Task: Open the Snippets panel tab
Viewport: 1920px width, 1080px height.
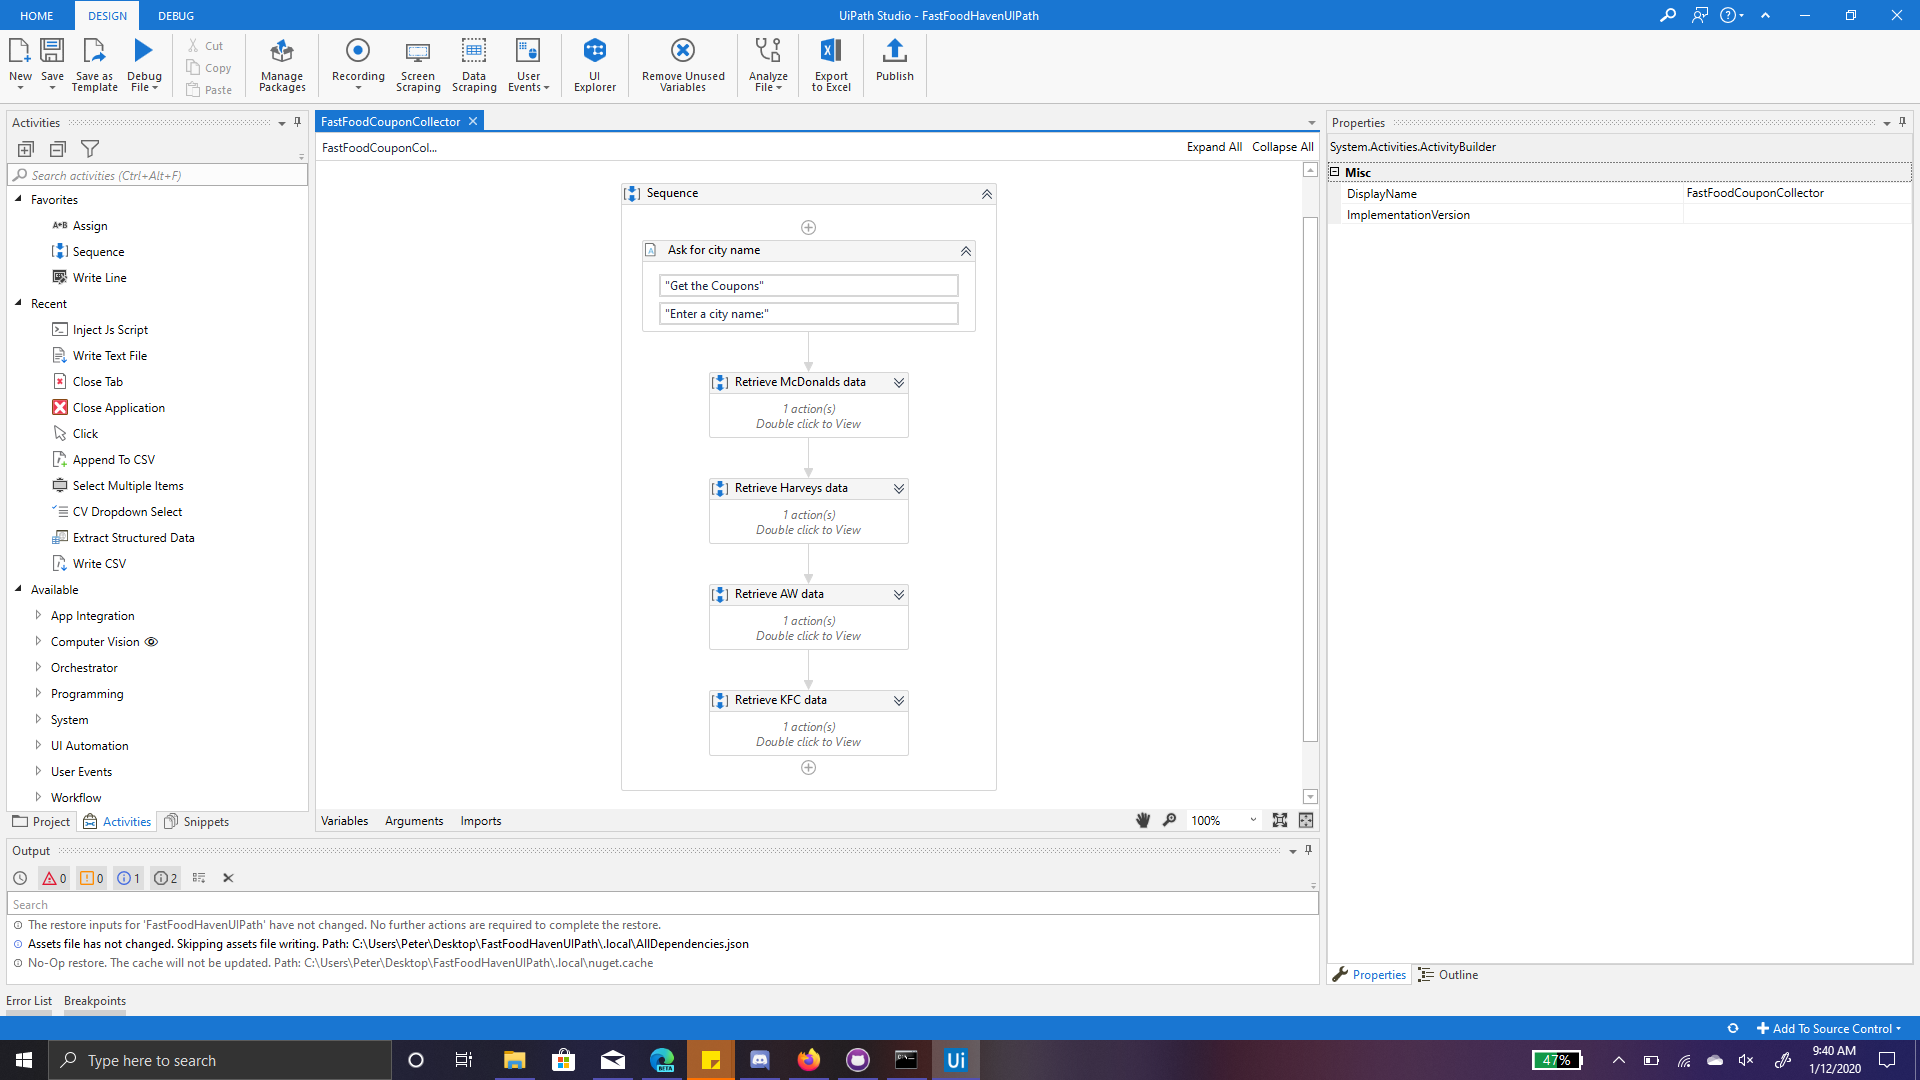Action: click(x=197, y=822)
